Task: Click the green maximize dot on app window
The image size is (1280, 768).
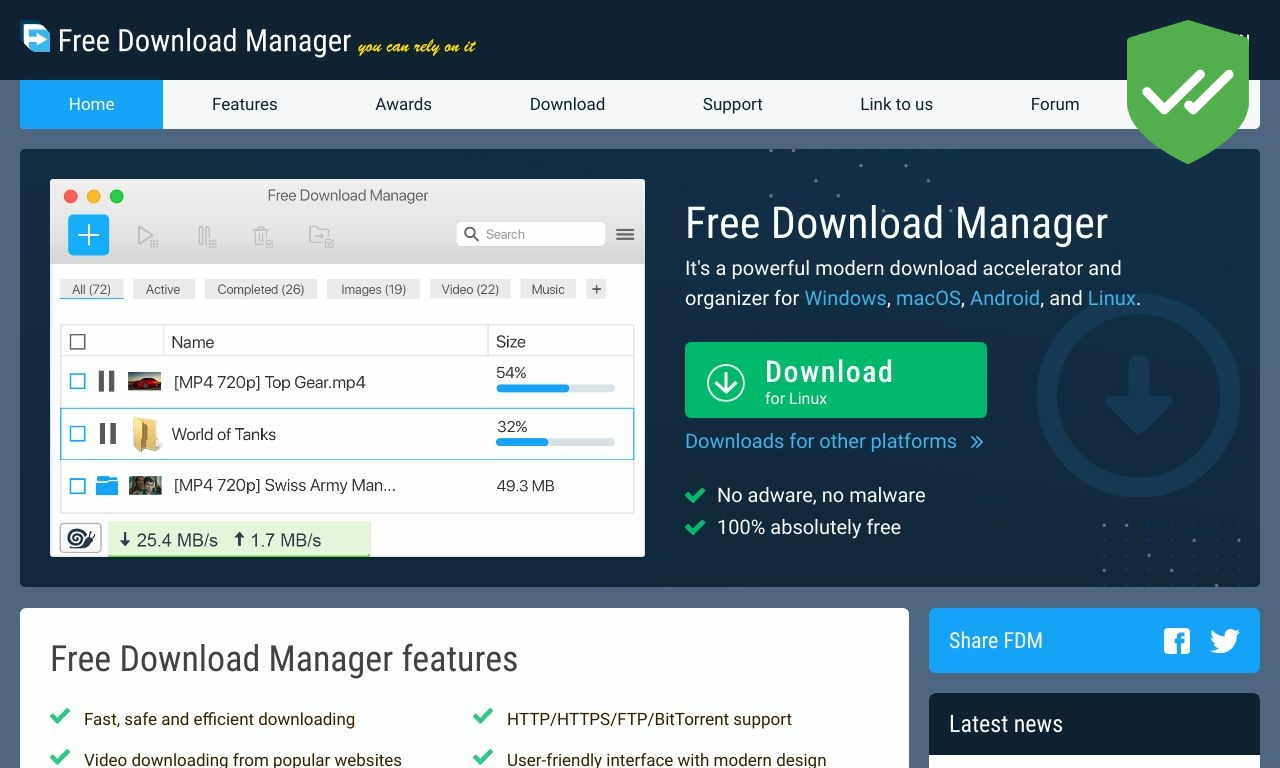Action: [117, 196]
